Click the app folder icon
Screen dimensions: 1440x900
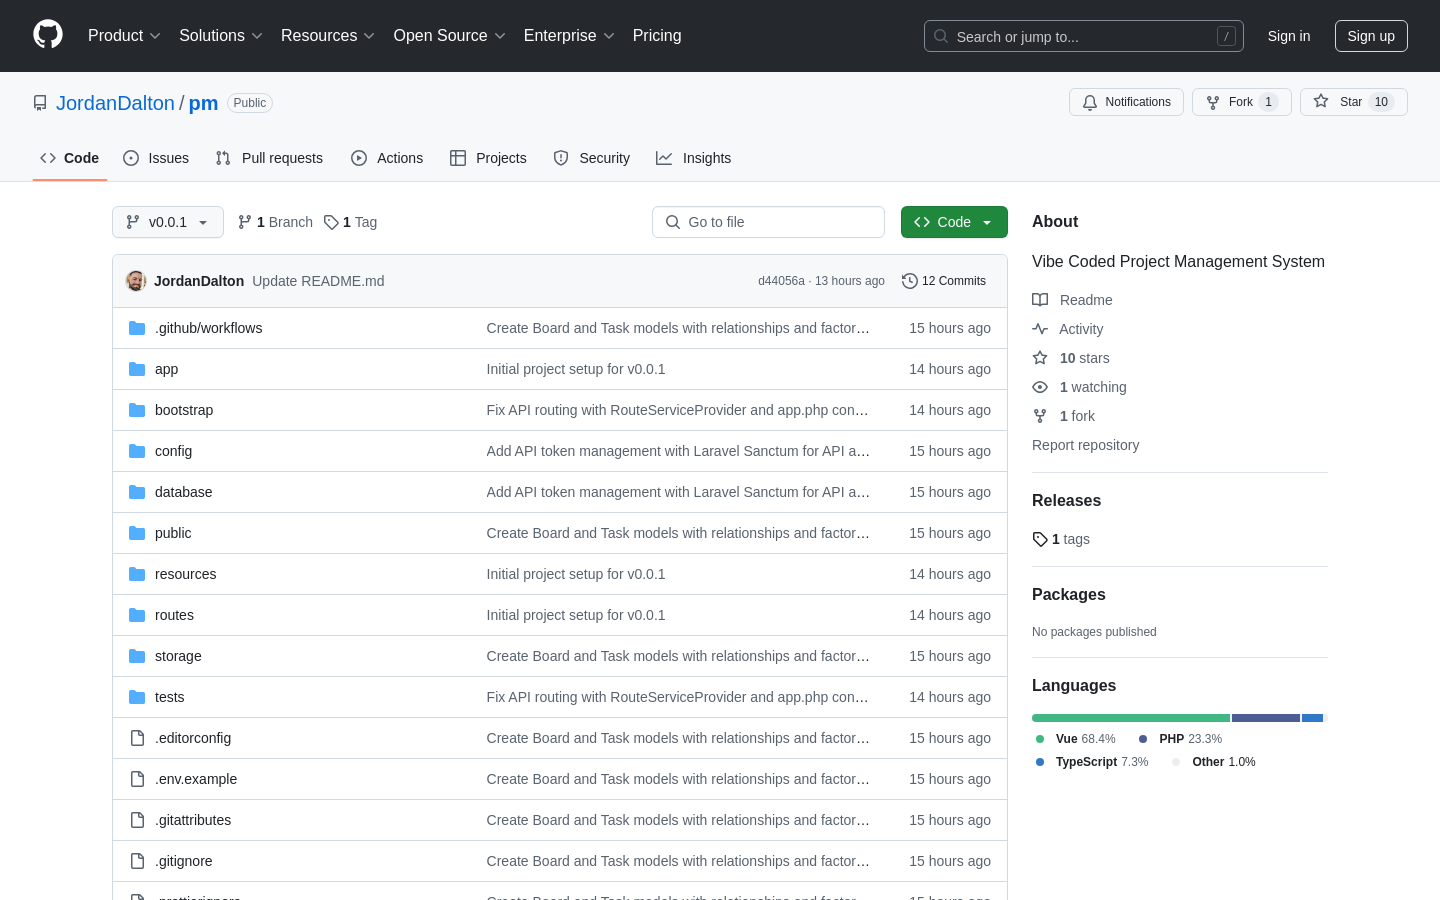click(x=137, y=369)
